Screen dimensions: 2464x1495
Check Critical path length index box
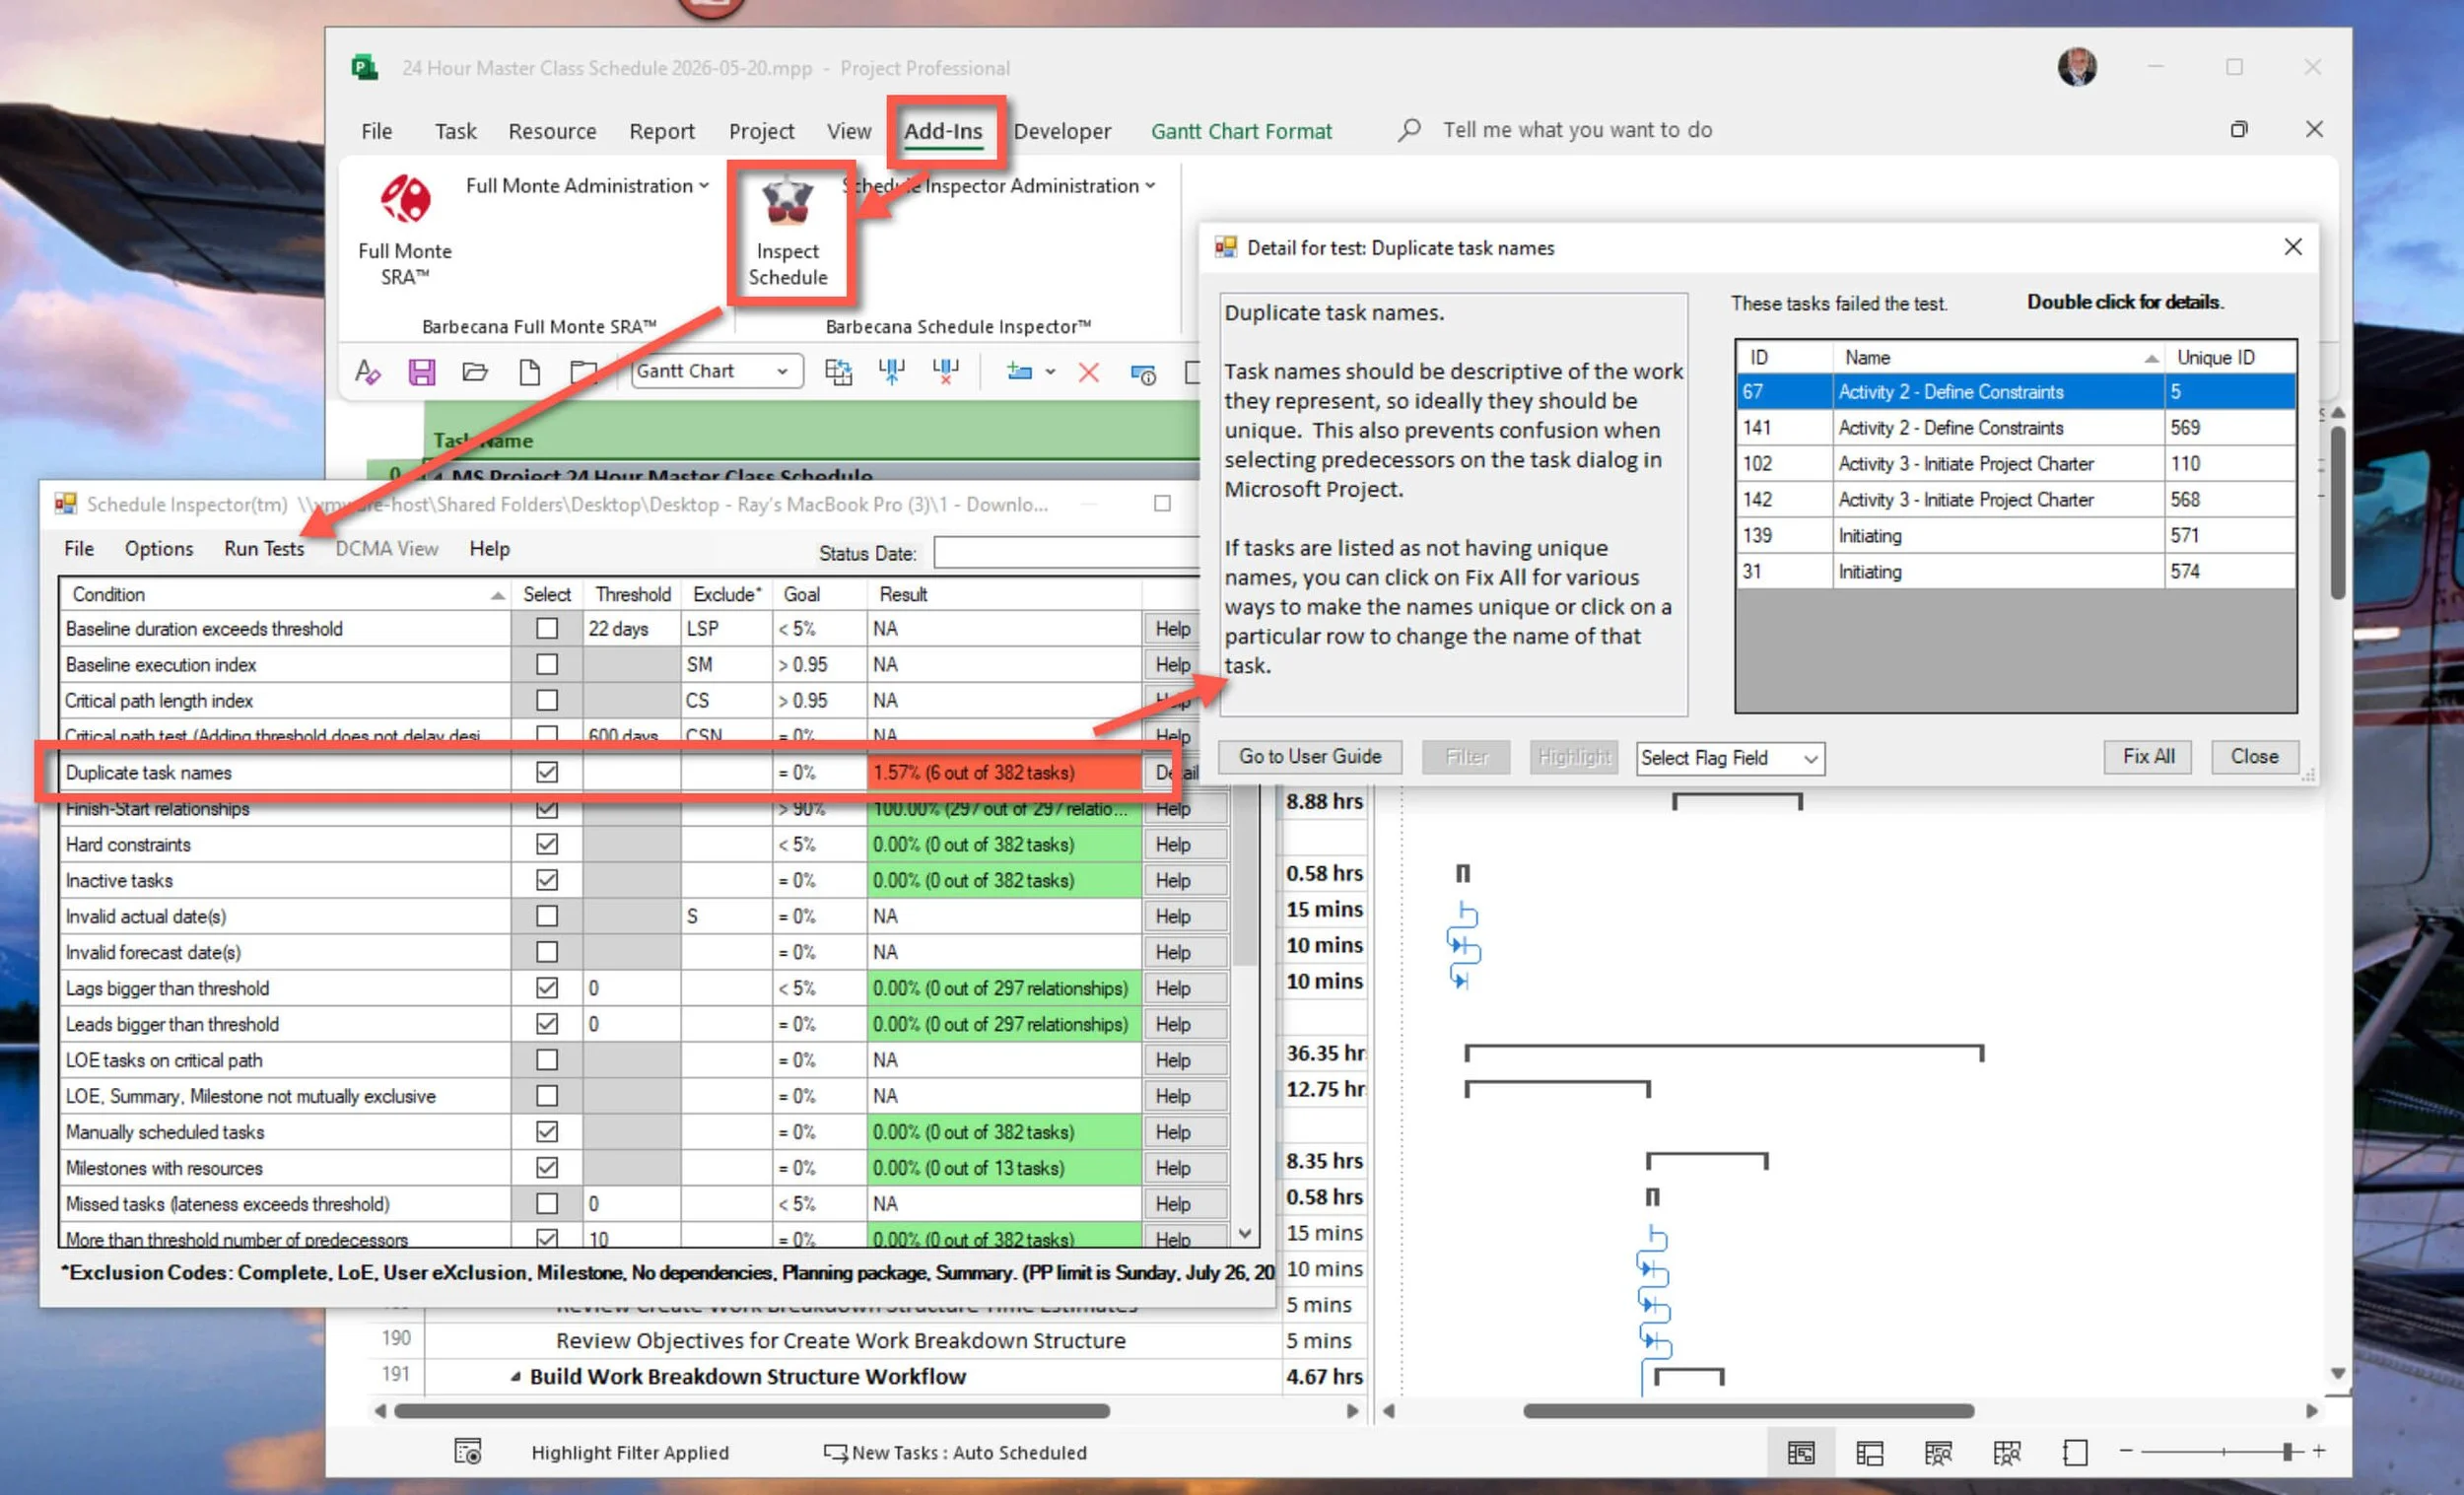546,700
